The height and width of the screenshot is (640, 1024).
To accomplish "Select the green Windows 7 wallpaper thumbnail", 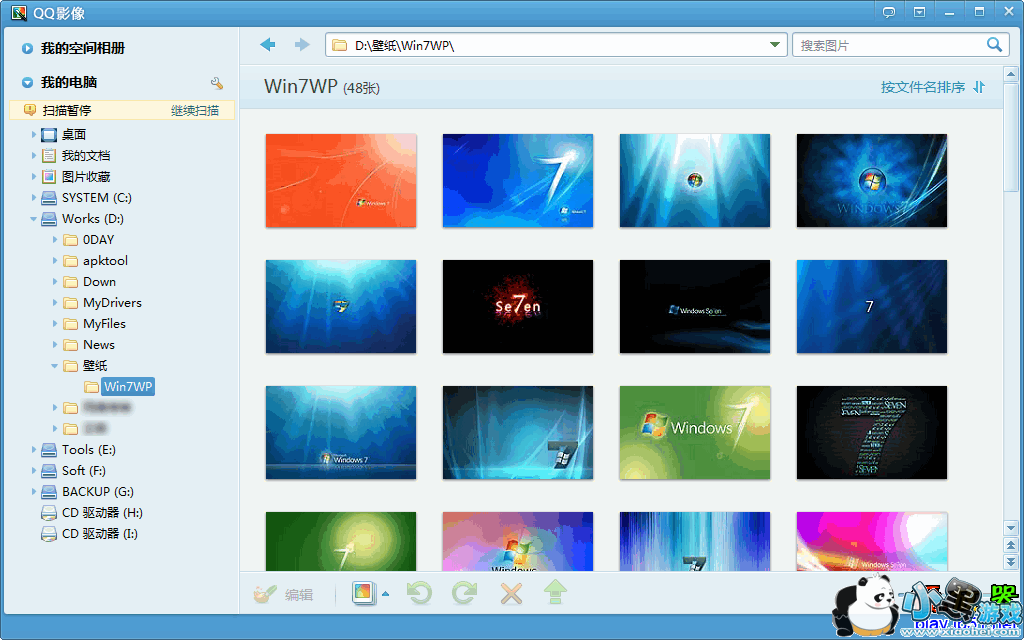I will click(695, 432).
